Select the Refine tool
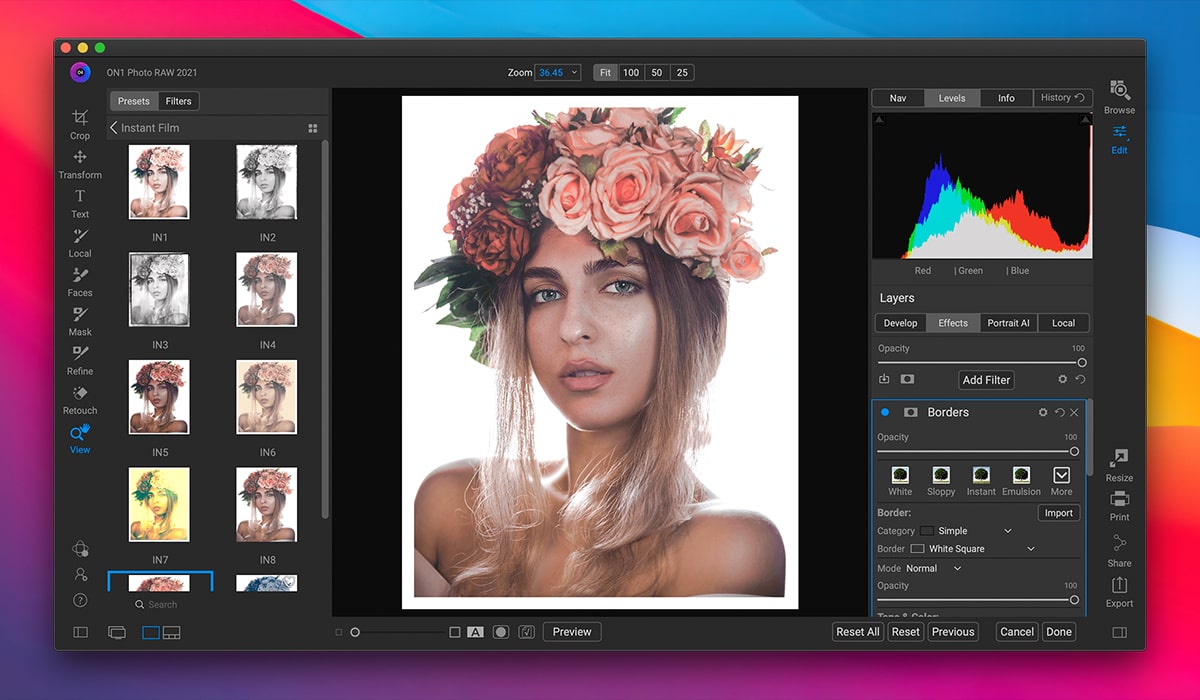 [80, 354]
